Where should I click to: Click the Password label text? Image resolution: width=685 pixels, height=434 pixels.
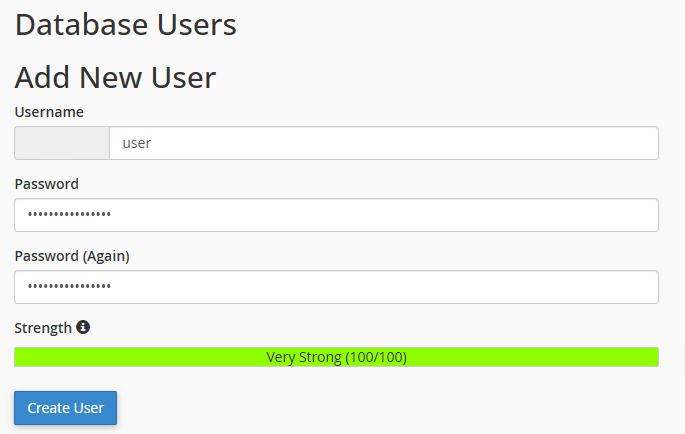click(x=47, y=184)
